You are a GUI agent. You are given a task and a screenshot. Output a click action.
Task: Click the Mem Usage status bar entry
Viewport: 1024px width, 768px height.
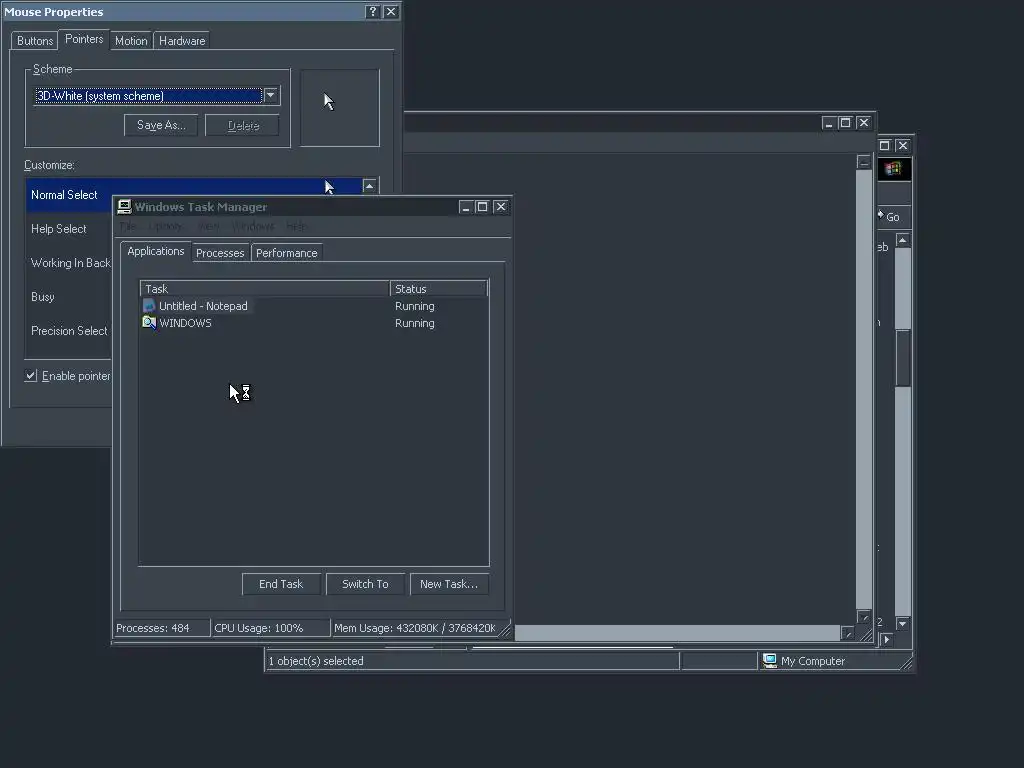pyautogui.click(x=415, y=628)
